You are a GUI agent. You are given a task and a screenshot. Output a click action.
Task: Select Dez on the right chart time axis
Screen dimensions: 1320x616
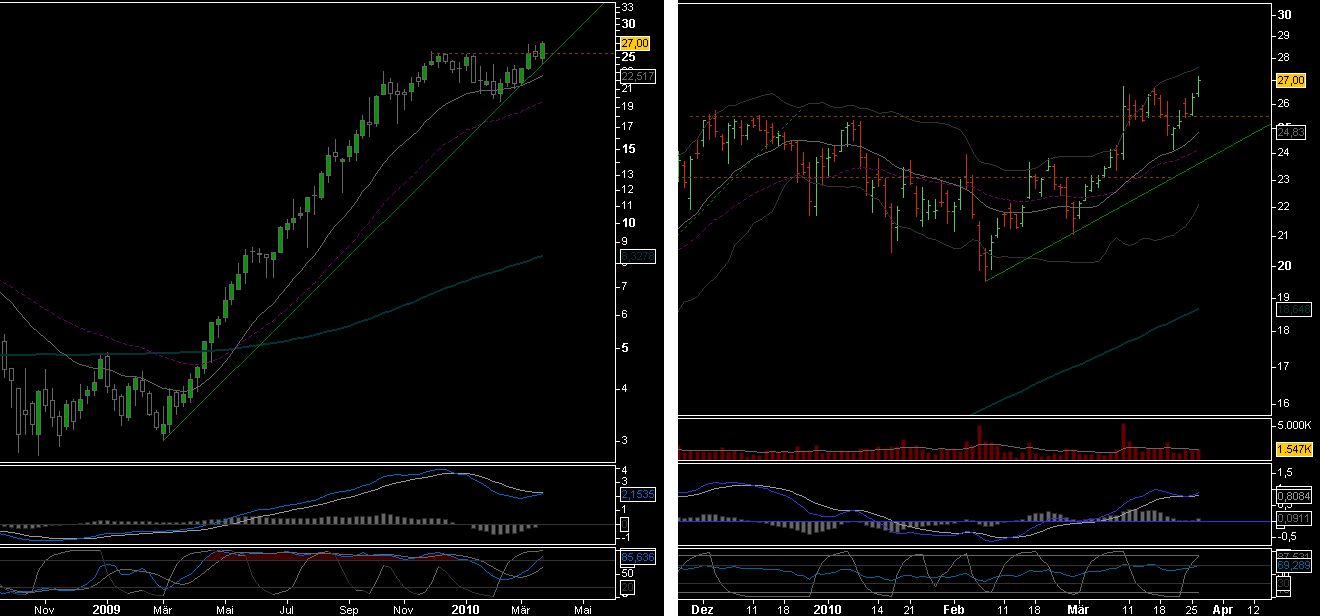[703, 607]
